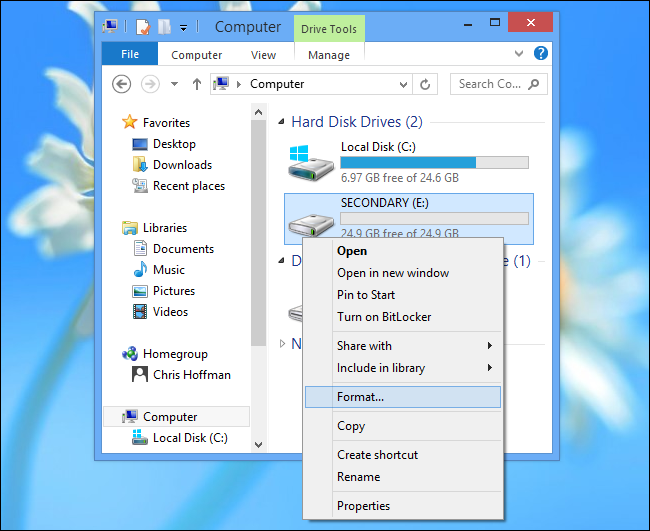This screenshot has width=650, height=531.
Task: Open the Pictures library
Action: 174,291
